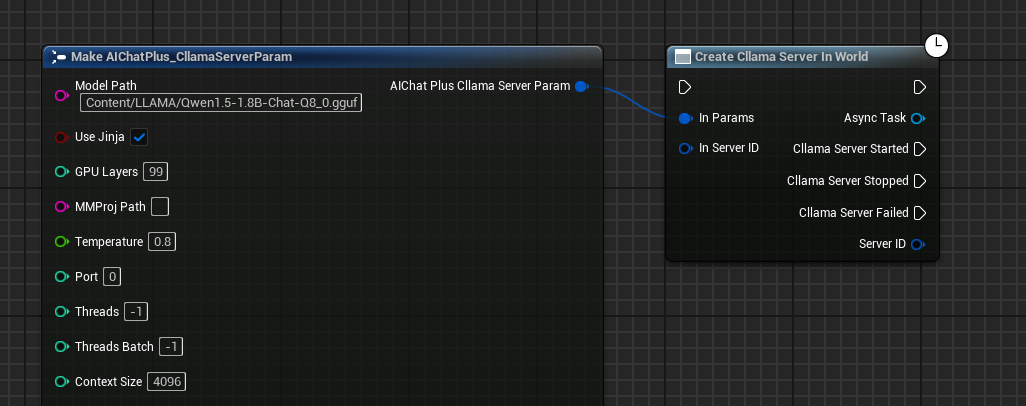Click the AIChat Plus Cllama Server Param output pin
This screenshot has width=1026, height=406.
[x=581, y=86]
